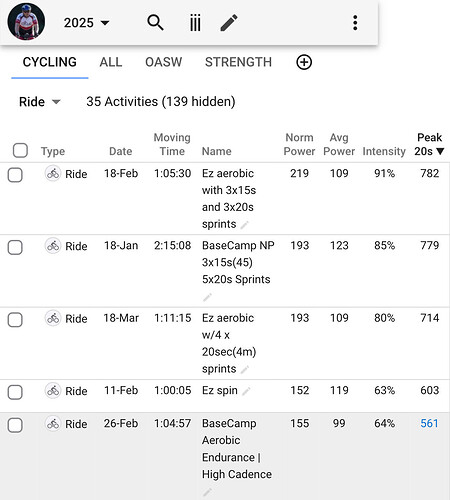Open the three-dot overflow menu

point(355,23)
